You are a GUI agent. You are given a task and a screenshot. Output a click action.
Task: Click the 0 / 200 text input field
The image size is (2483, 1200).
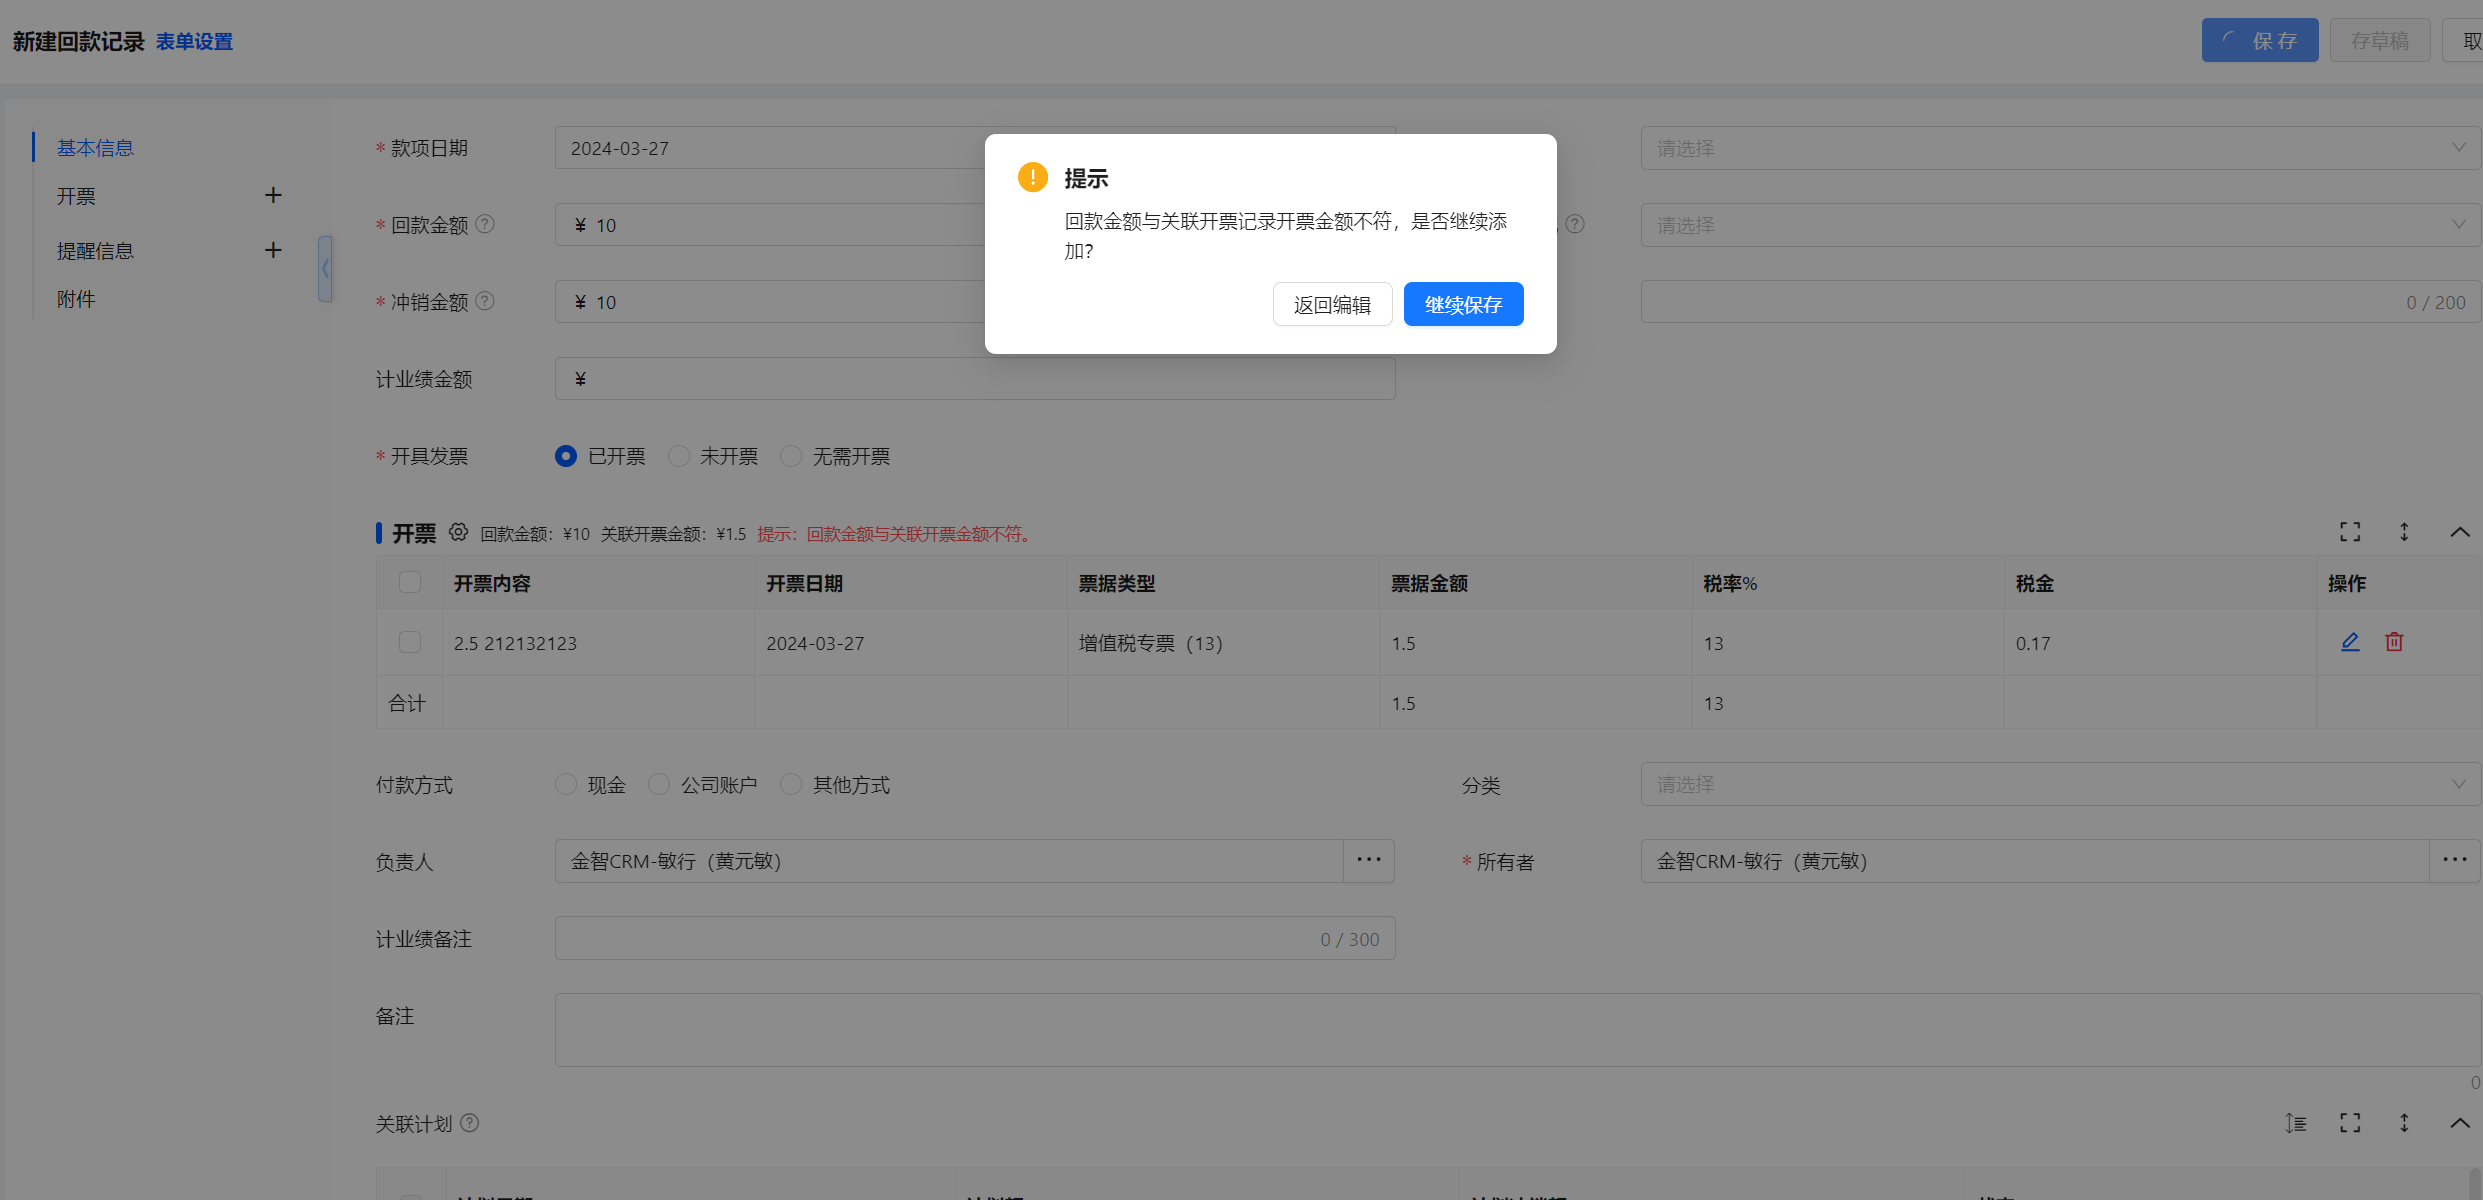(2060, 302)
